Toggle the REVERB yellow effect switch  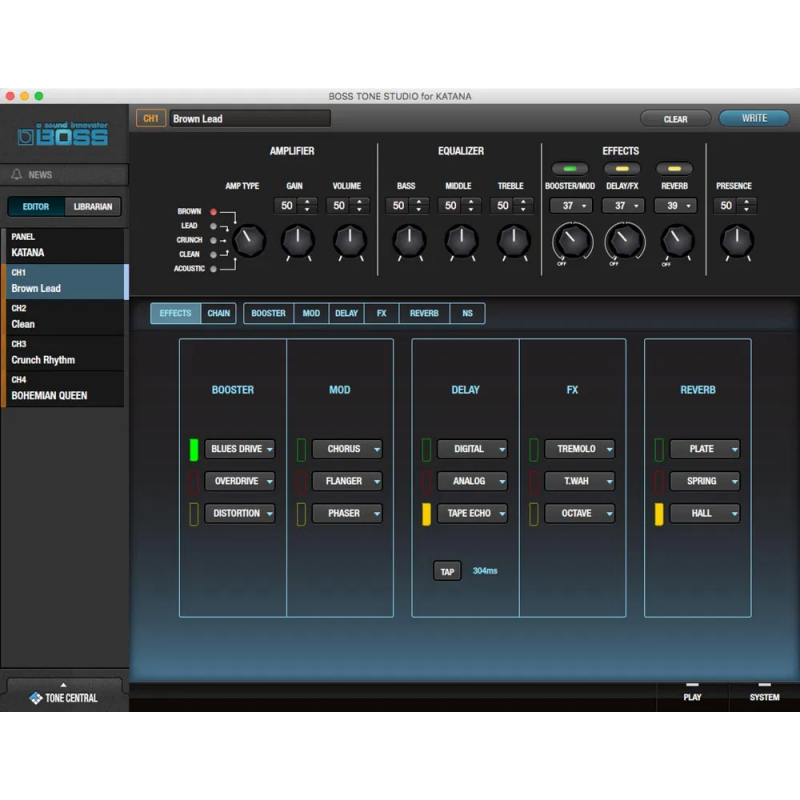click(x=674, y=168)
